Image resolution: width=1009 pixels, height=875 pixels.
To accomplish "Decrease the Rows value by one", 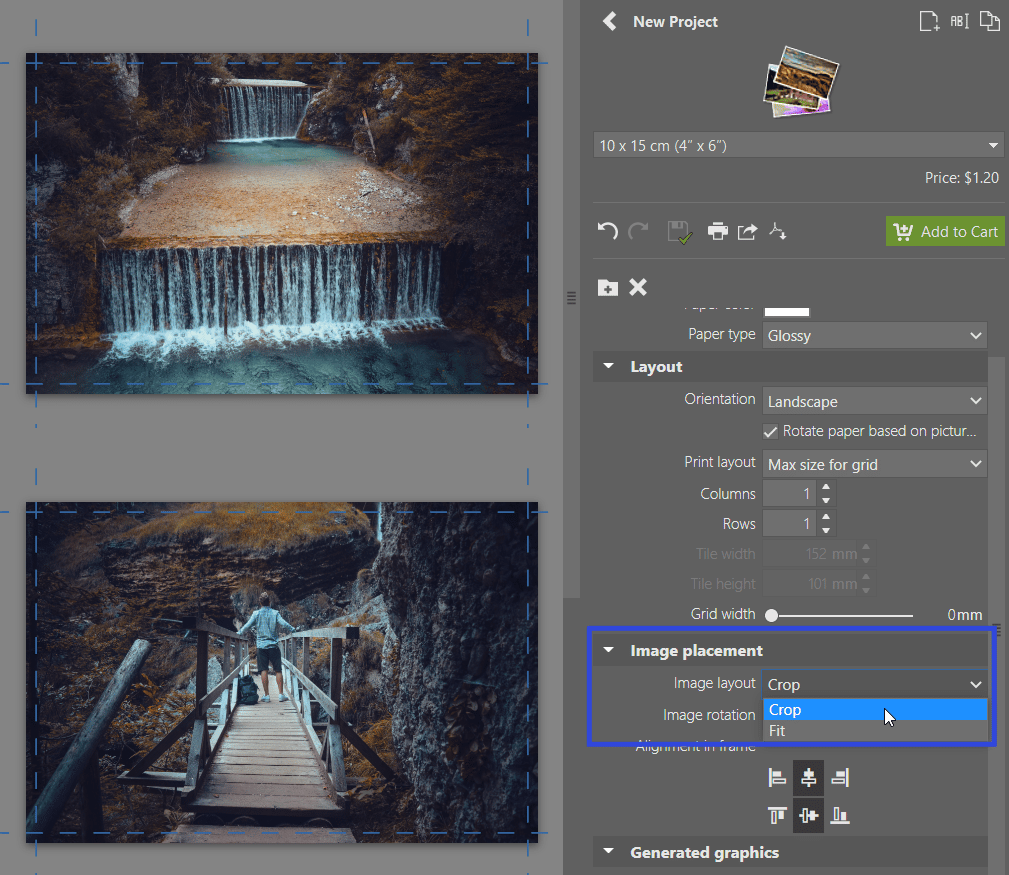I will click(826, 531).
